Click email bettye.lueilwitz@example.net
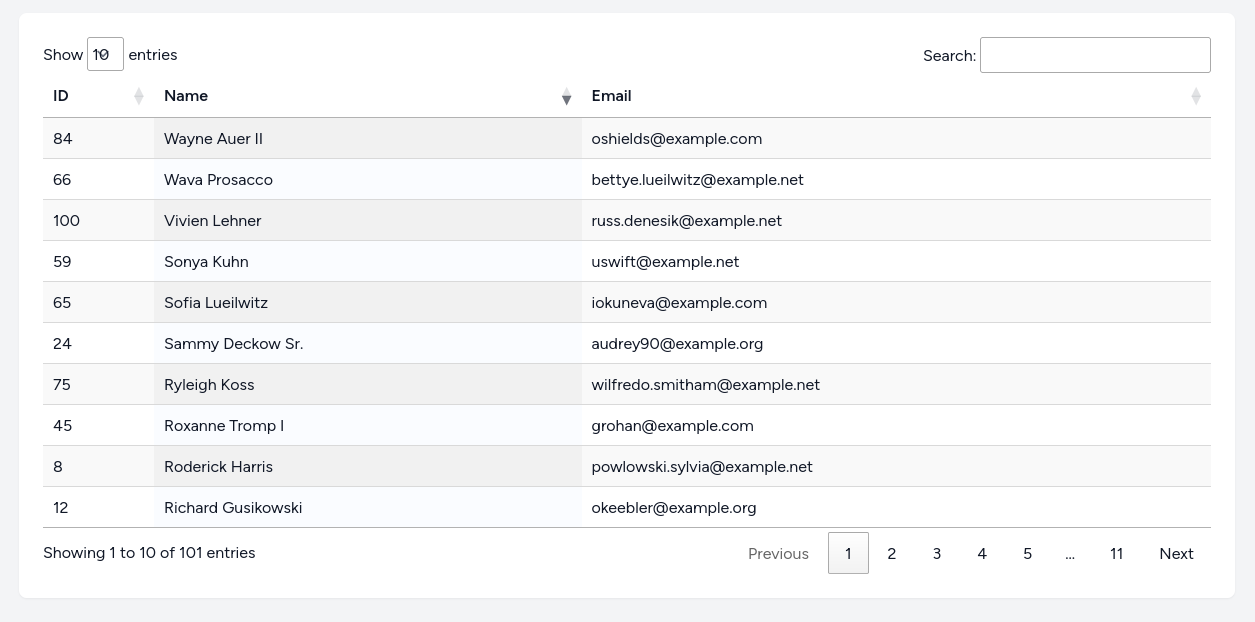Screen dimensions: 1255x622 point(697,179)
